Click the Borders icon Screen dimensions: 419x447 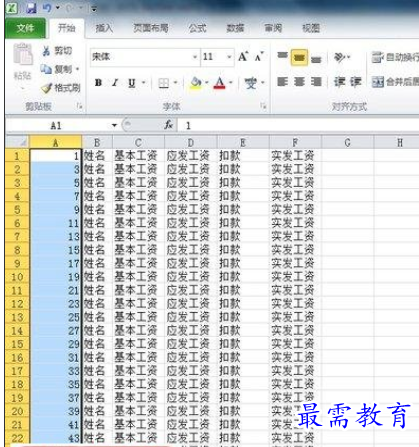coord(163,83)
